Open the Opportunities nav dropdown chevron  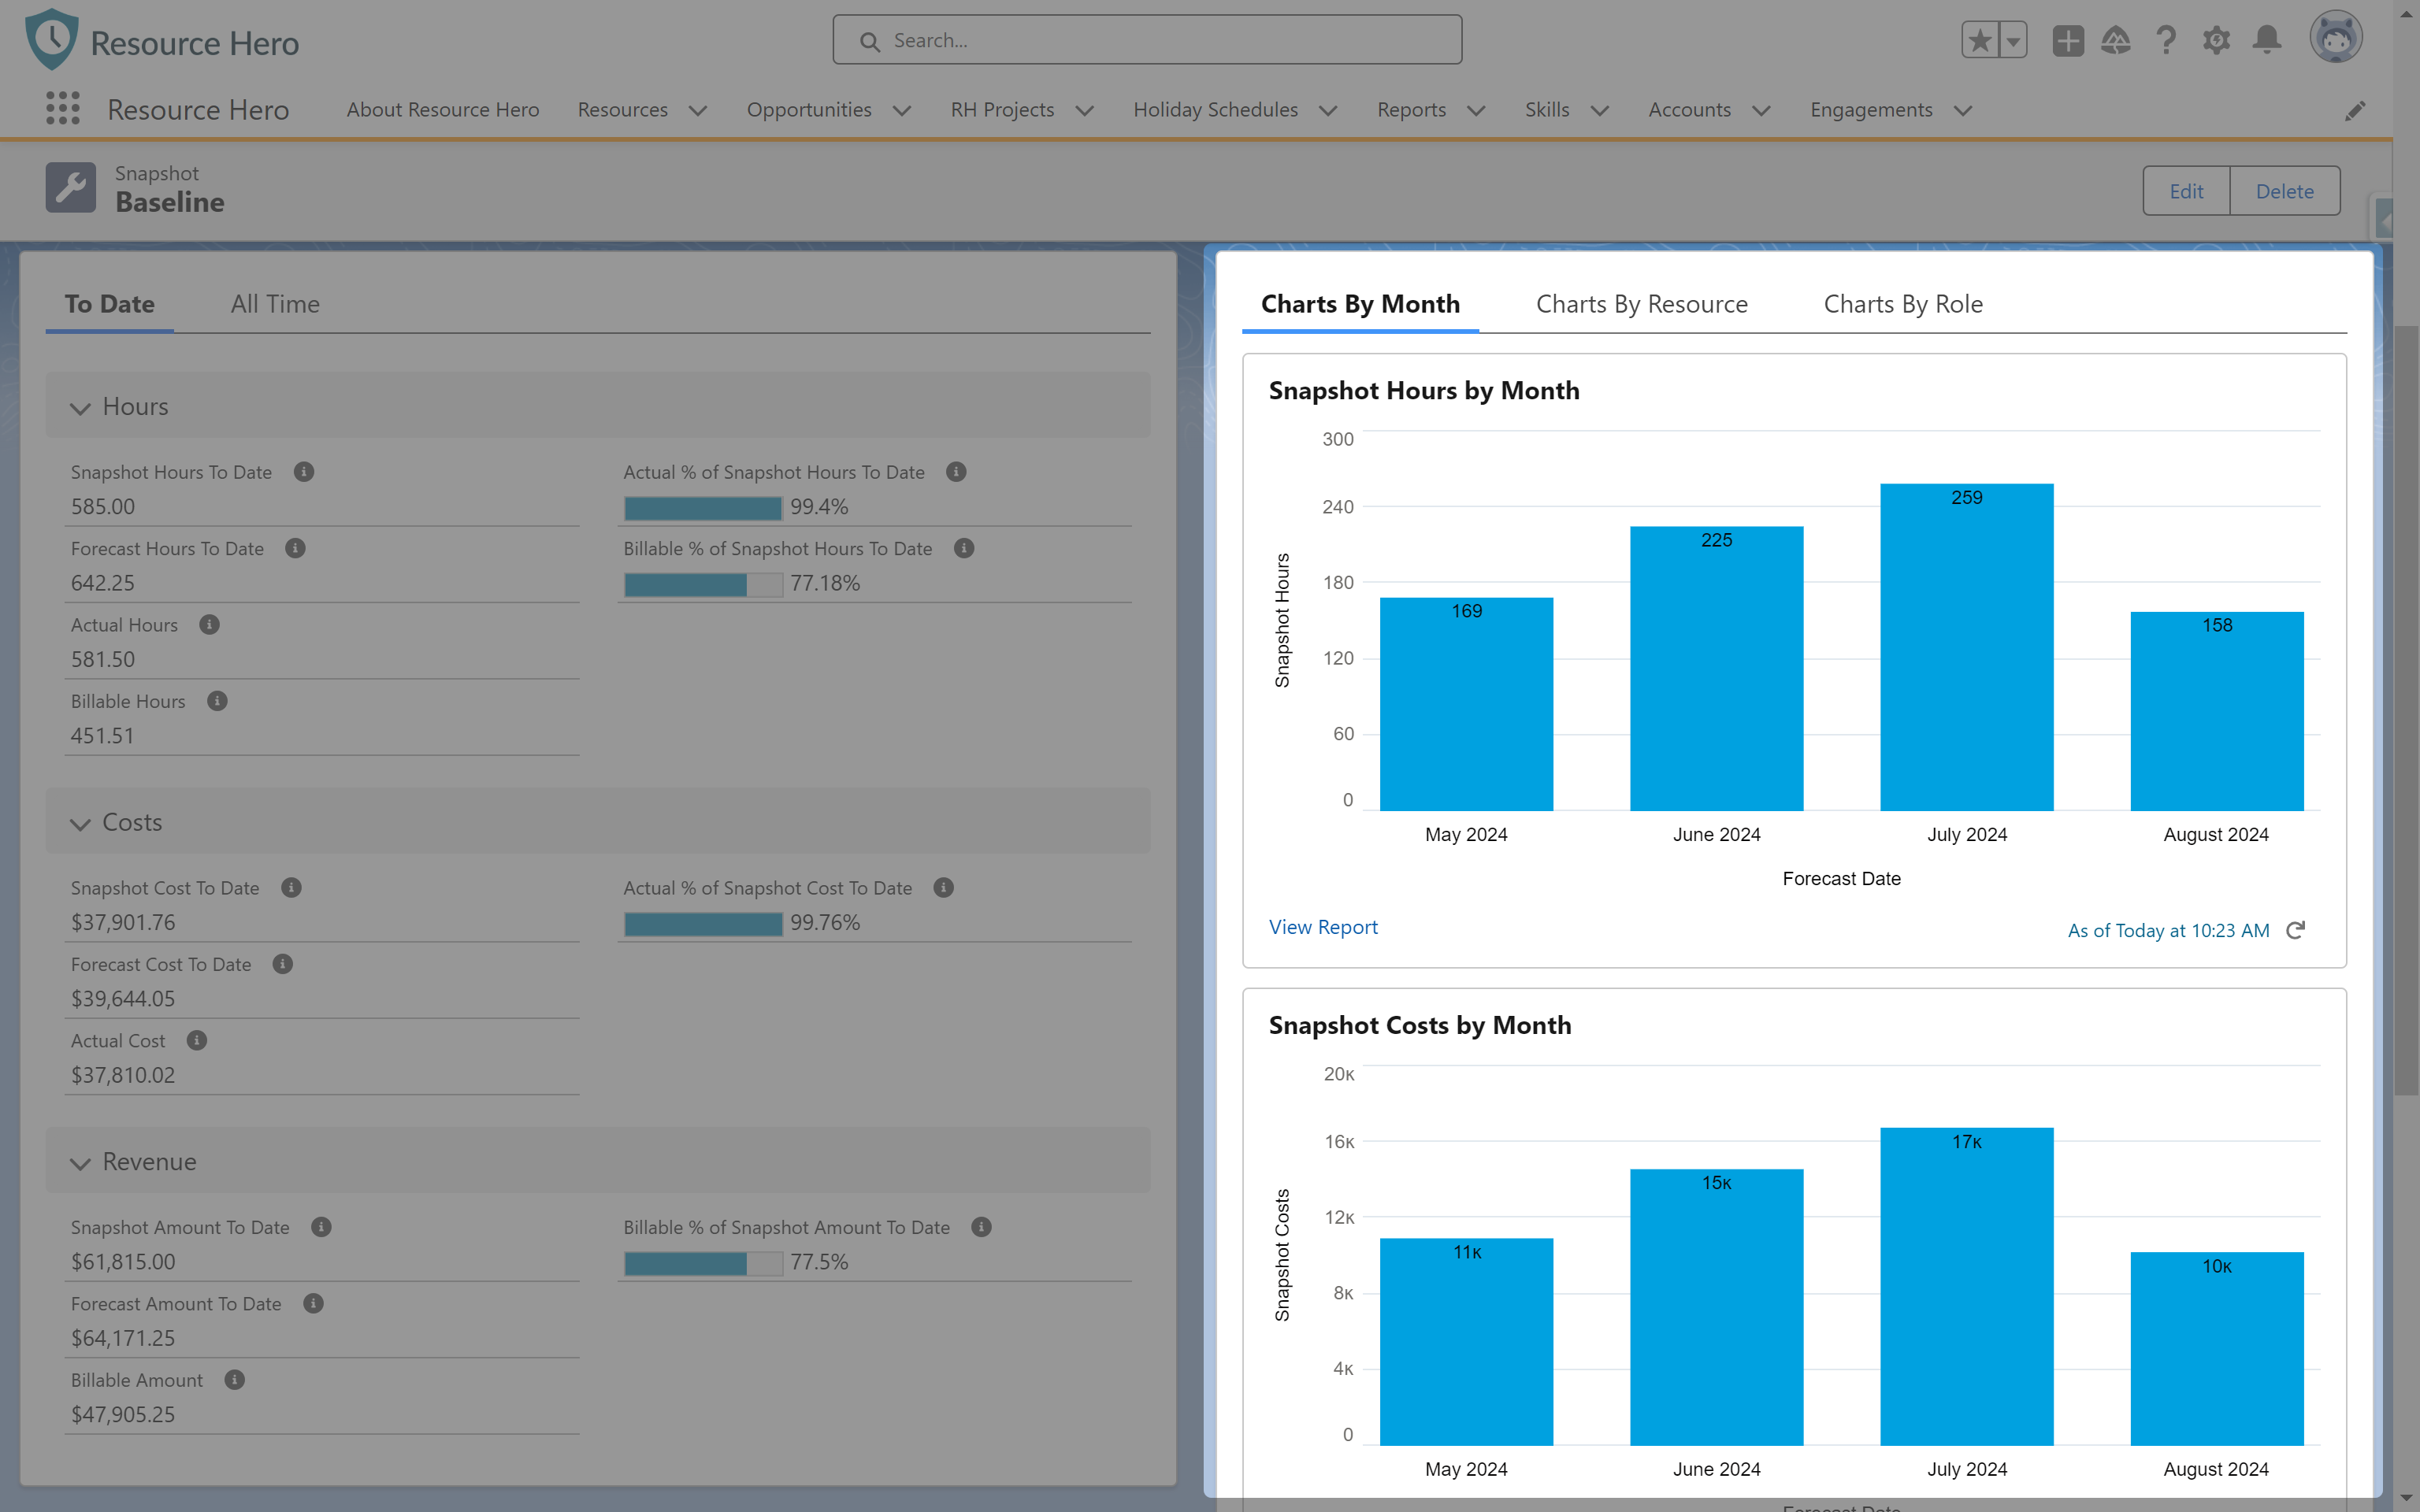902,111
